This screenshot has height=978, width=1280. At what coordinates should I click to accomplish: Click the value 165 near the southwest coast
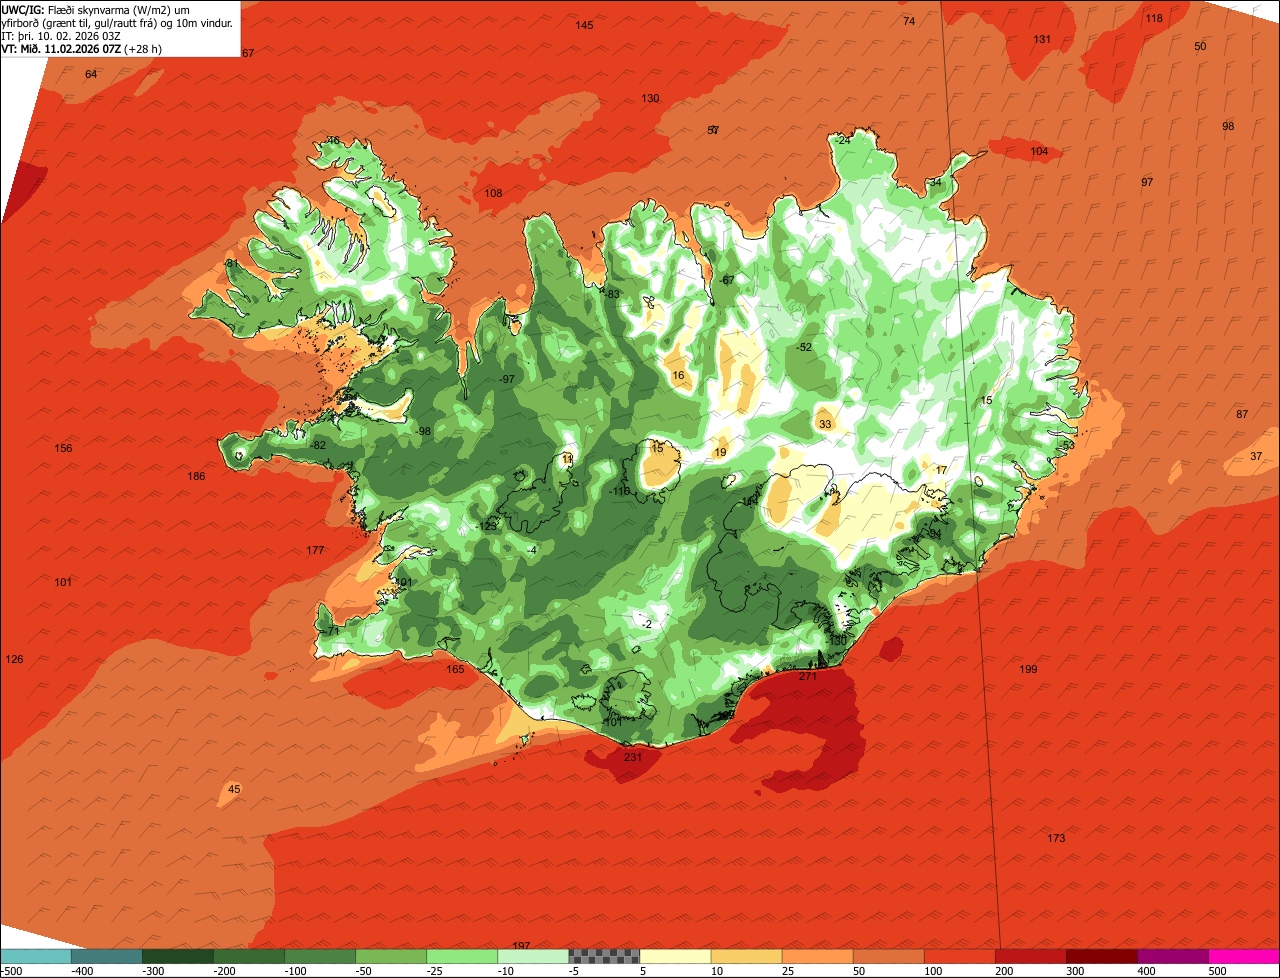tap(455, 669)
